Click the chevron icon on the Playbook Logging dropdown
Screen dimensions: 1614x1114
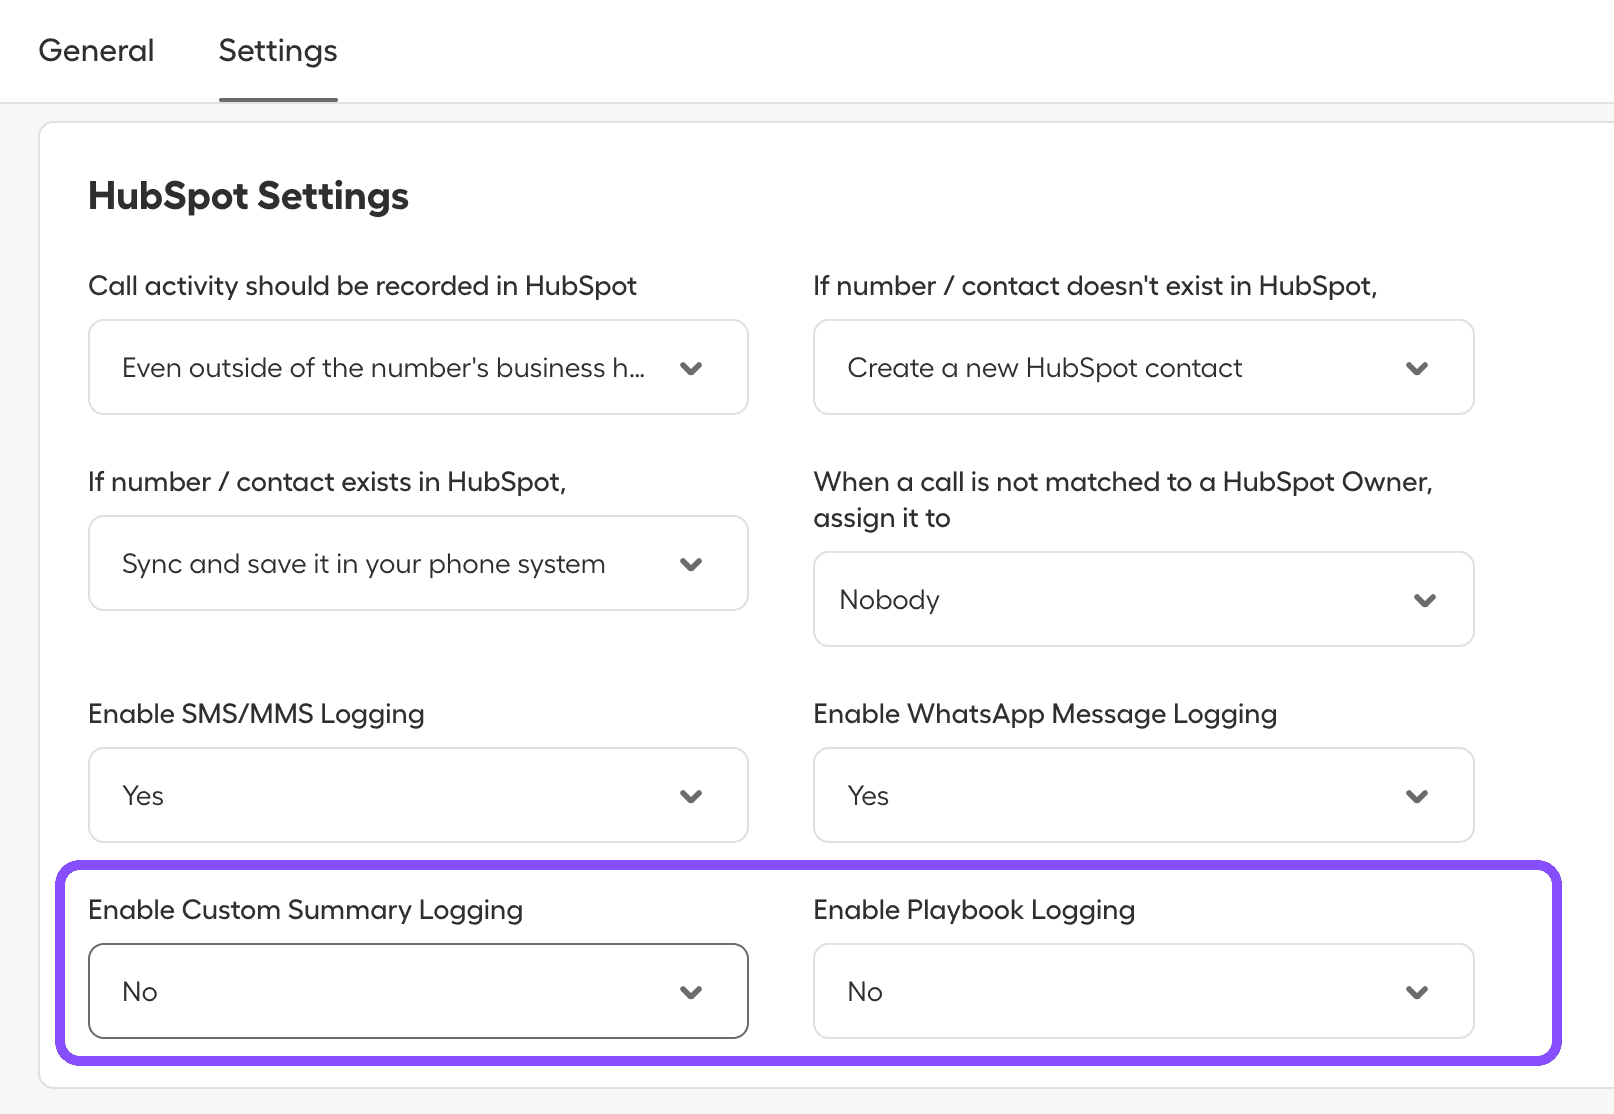point(1416,992)
